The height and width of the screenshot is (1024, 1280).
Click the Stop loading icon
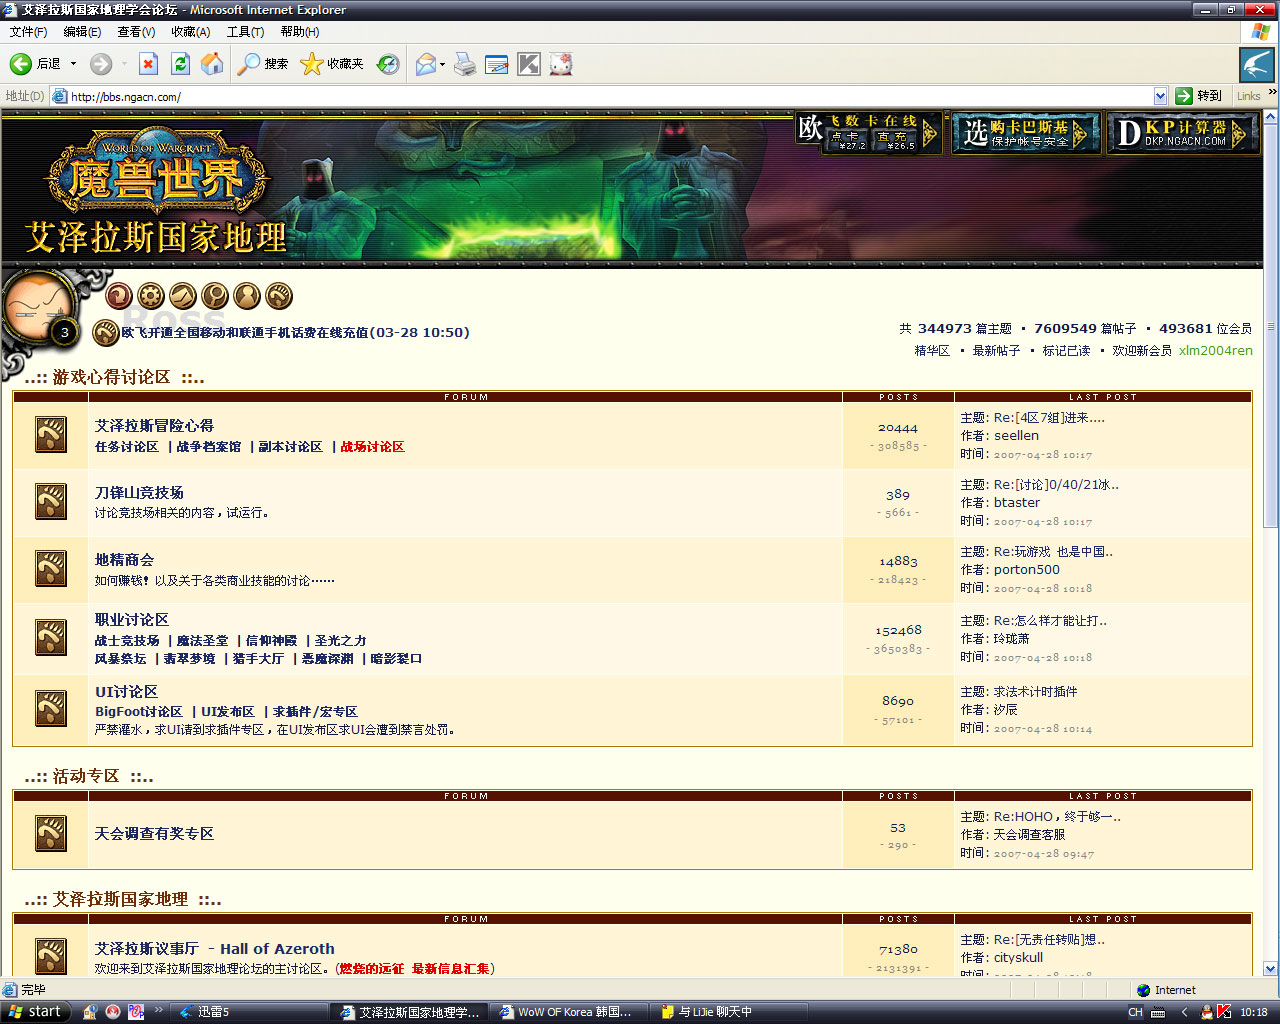point(148,64)
